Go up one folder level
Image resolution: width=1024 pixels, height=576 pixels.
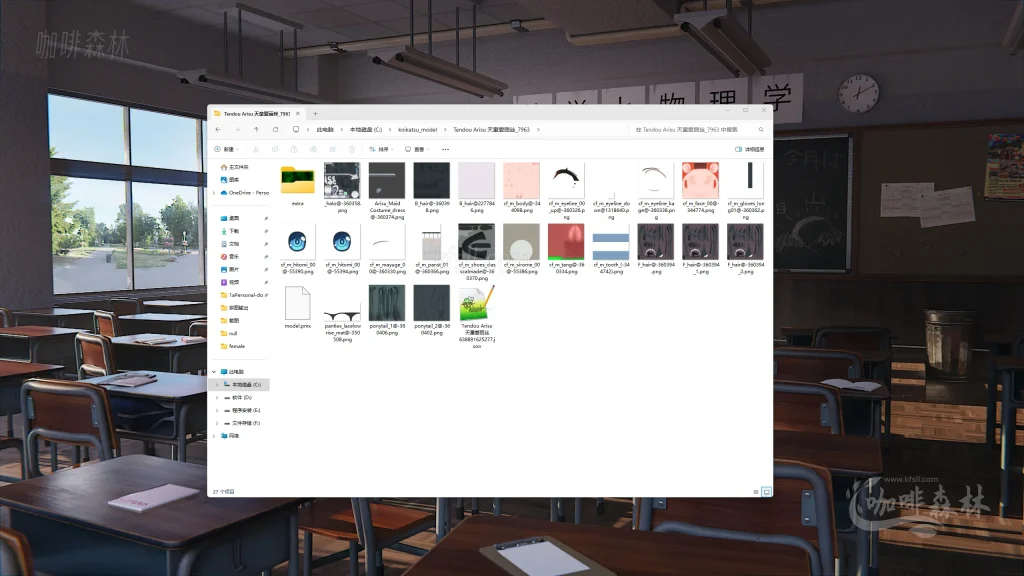[x=256, y=129]
